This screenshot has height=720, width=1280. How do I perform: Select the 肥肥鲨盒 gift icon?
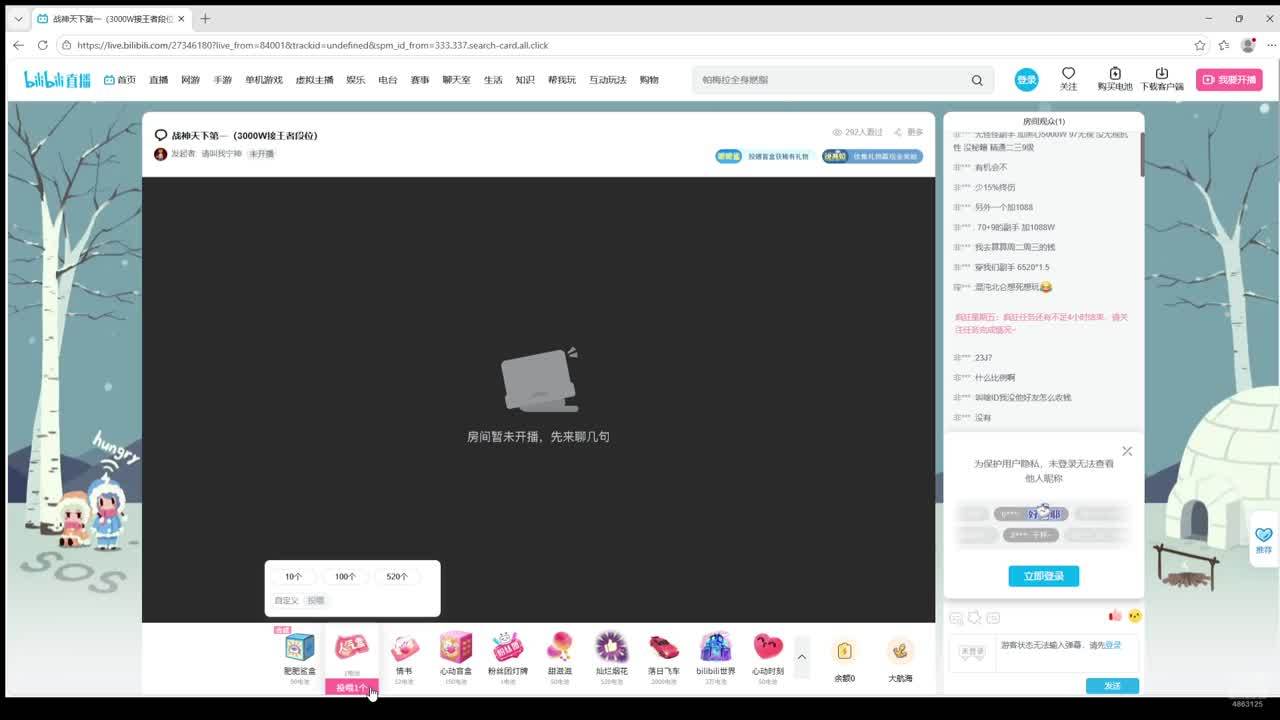tap(299, 648)
